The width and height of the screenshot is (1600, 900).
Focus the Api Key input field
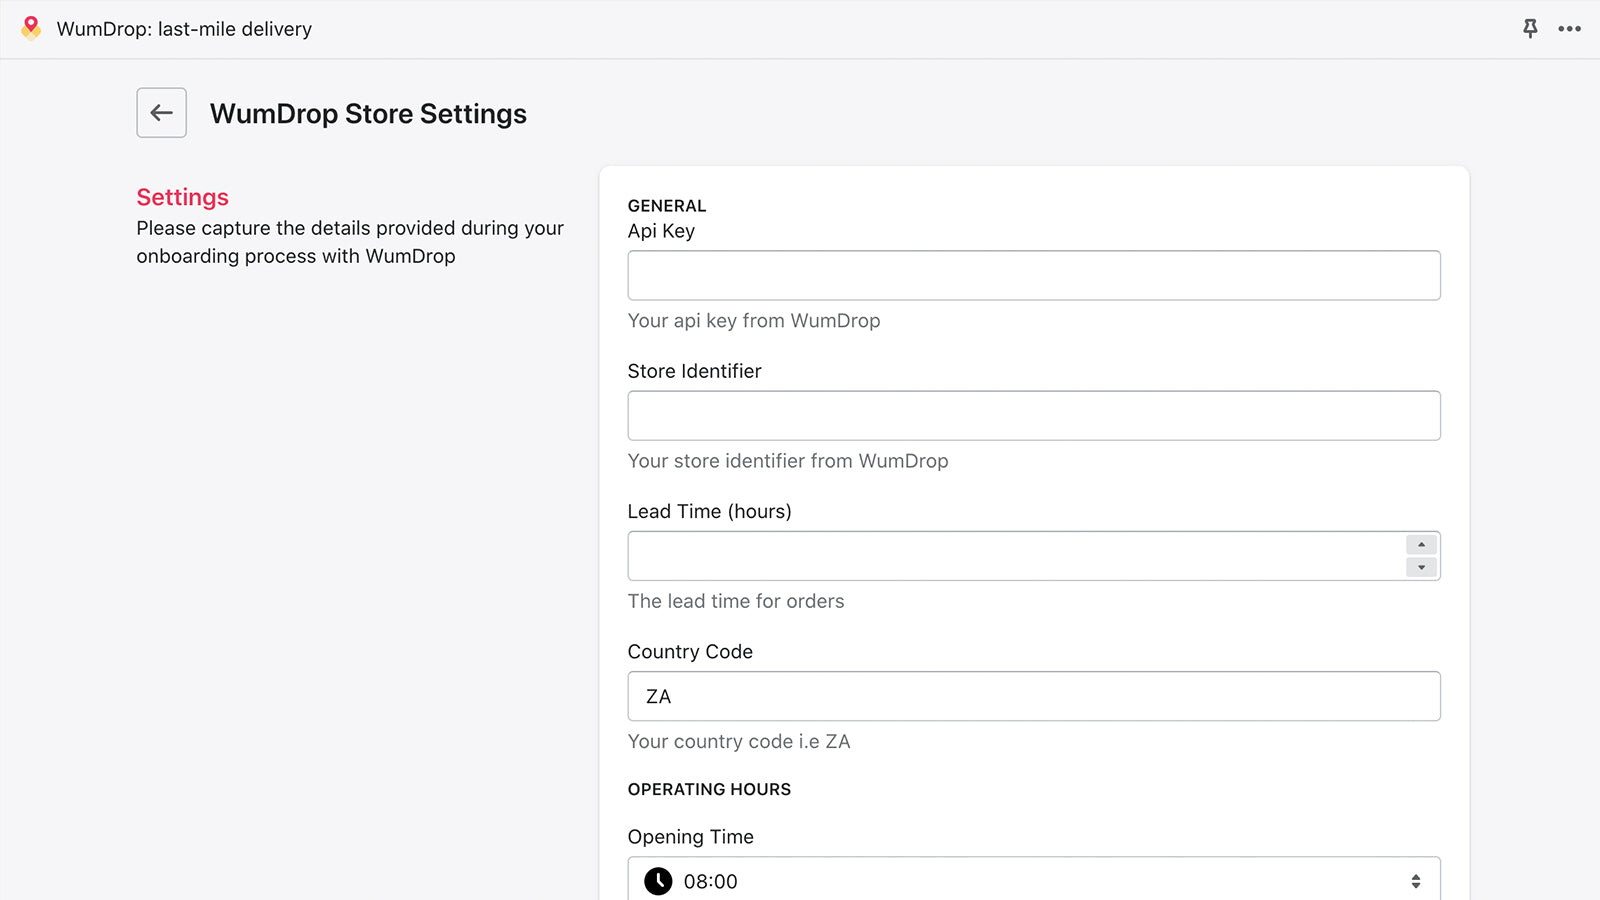tap(1033, 276)
